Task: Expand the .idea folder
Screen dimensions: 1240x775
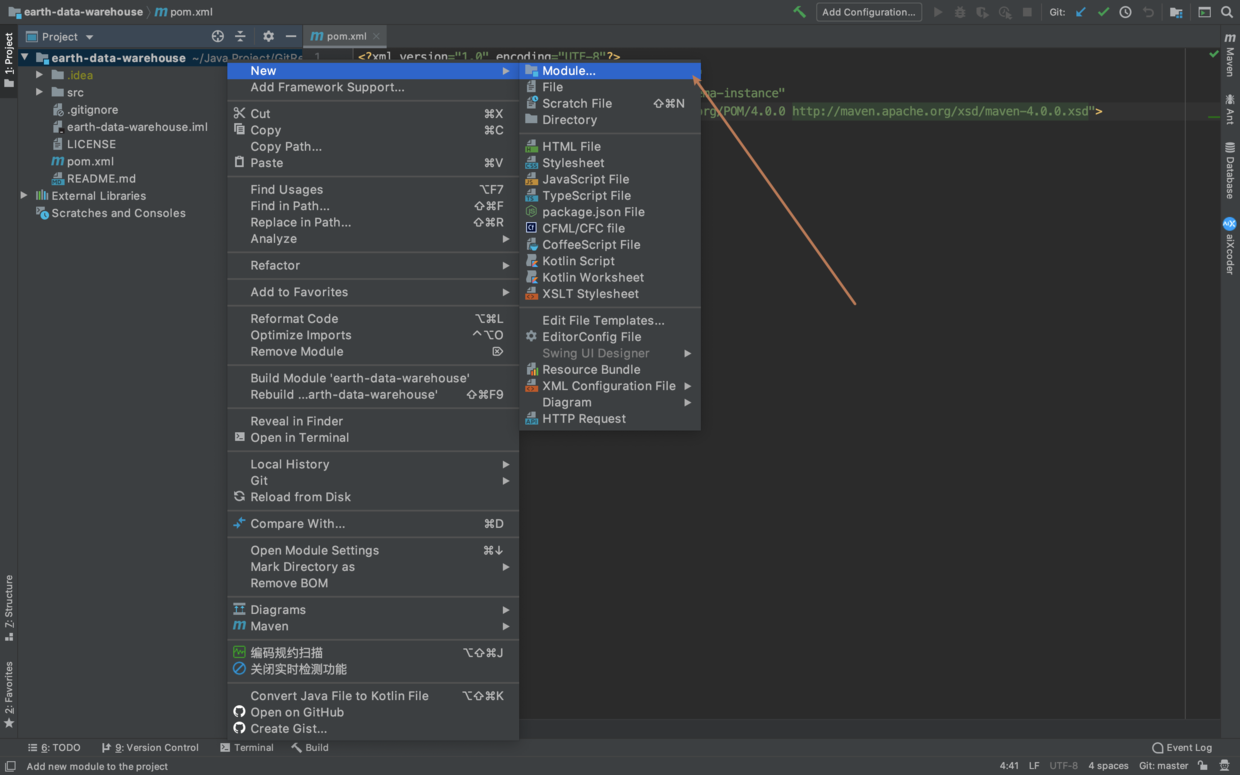Action: coord(40,75)
